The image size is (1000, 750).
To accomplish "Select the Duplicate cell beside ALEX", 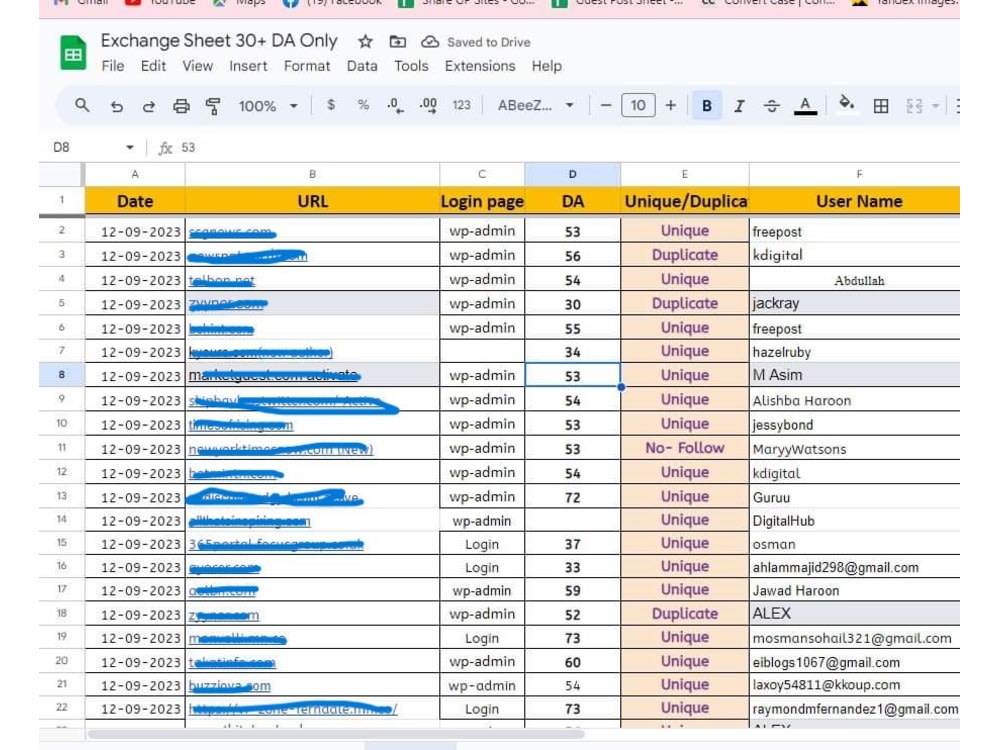I will 684,614.
